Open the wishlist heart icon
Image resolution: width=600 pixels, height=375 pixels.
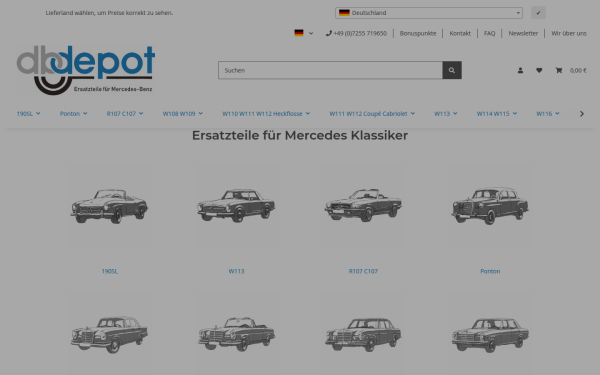coord(539,70)
